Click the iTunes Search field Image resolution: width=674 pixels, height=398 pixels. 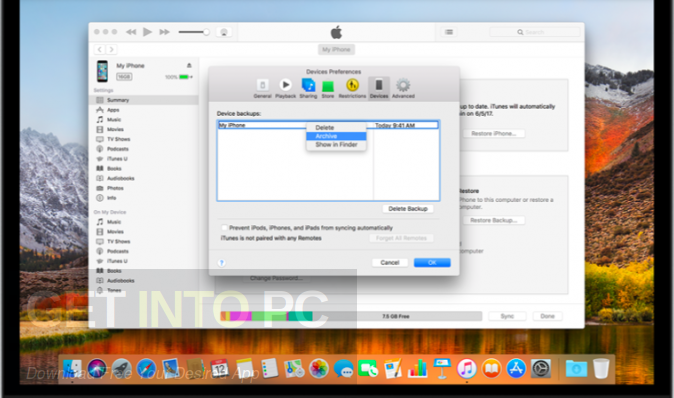pyautogui.click(x=535, y=32)
